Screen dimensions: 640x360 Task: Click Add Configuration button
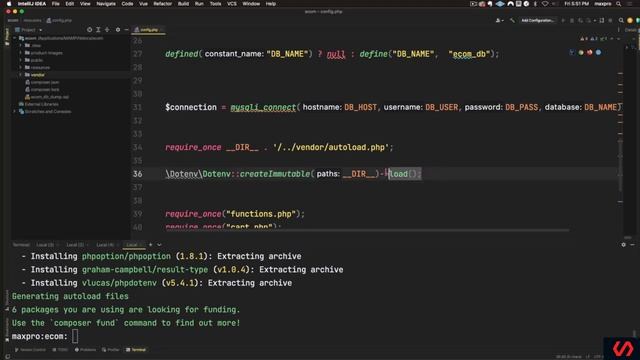click(x=538, y=20)
